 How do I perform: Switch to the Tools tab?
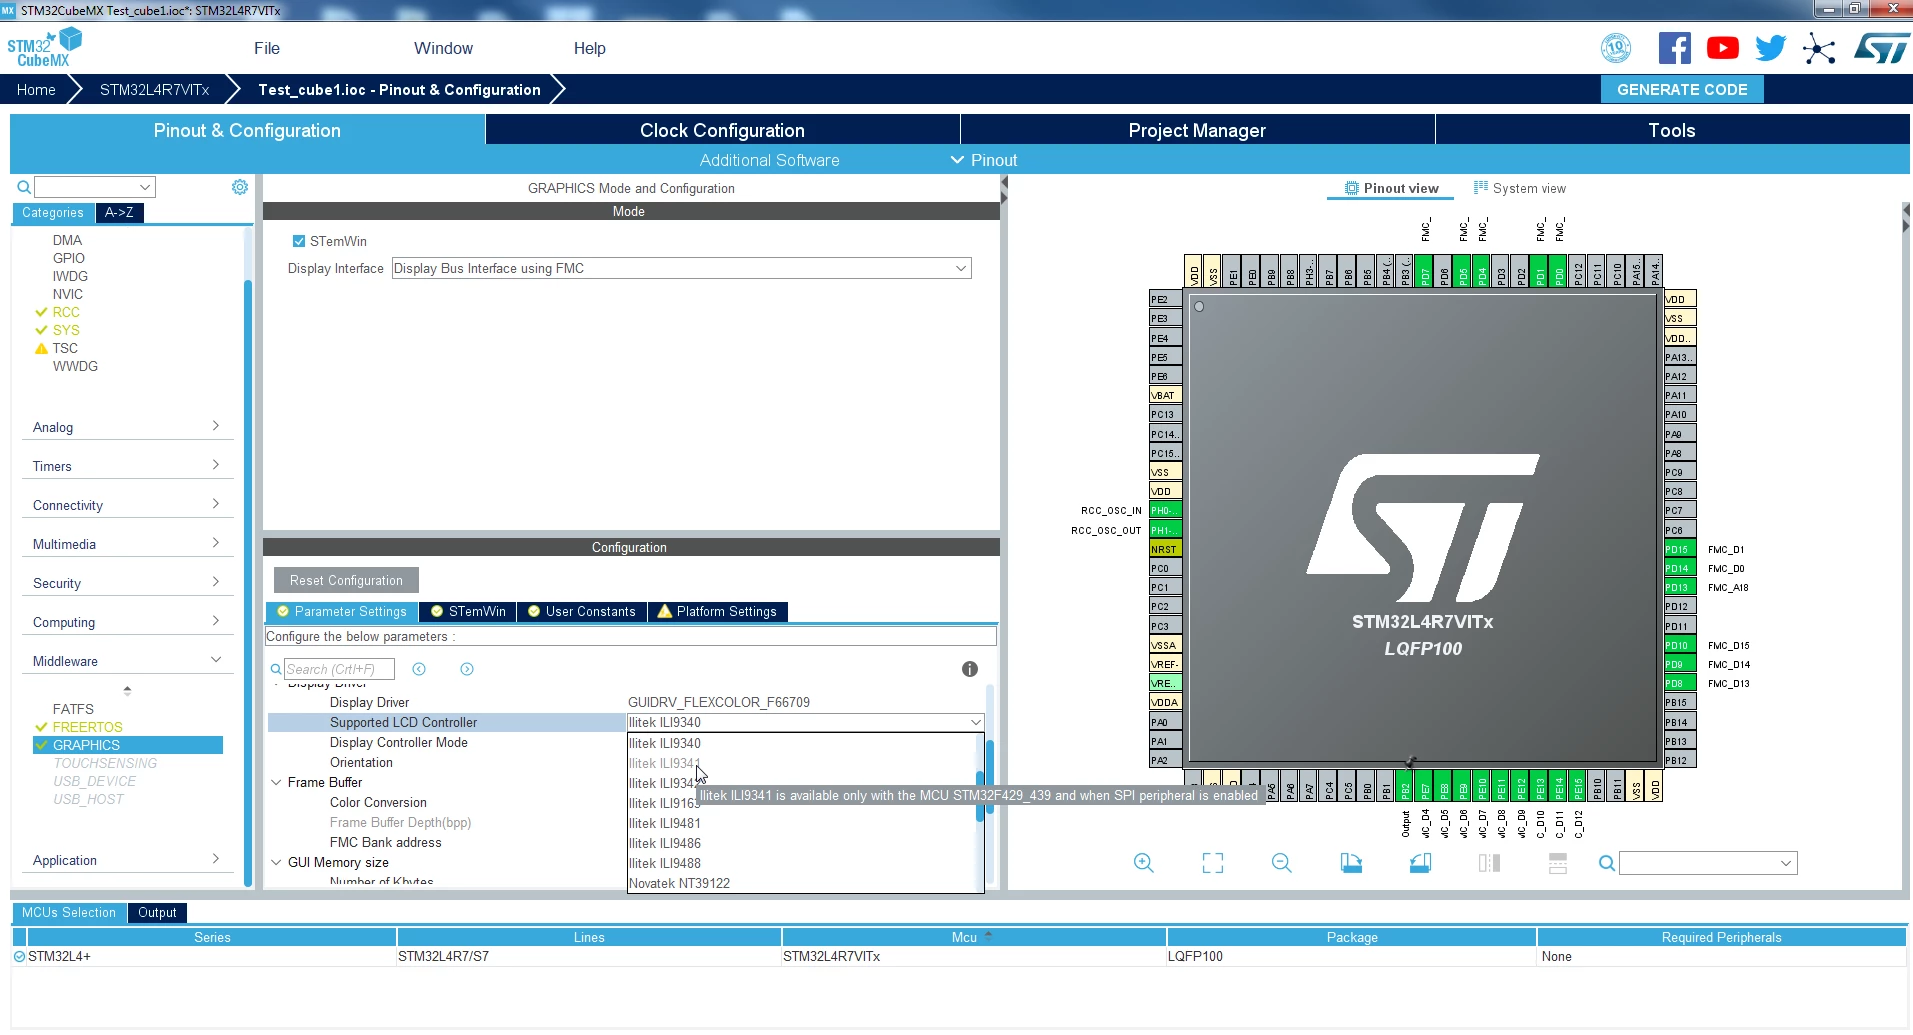pos(1672,130)
